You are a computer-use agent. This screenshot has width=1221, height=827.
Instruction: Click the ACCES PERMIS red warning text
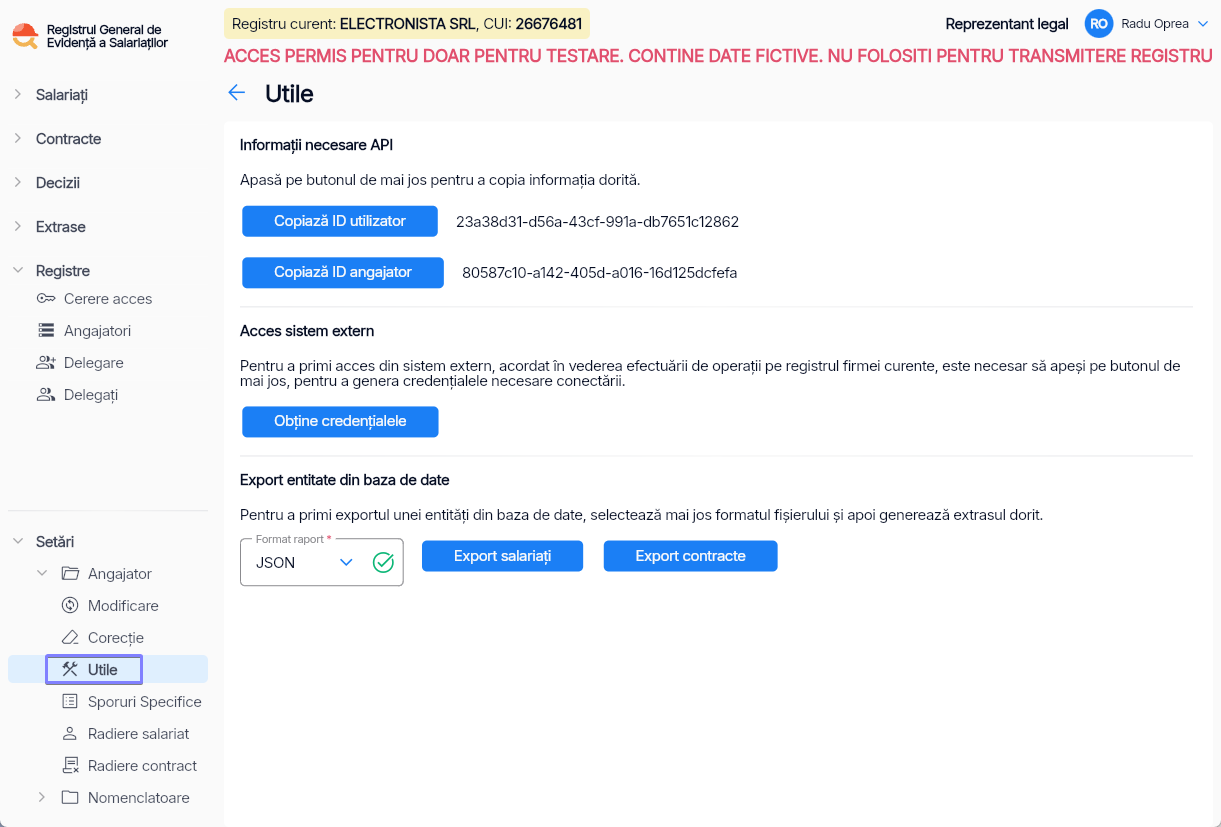point(718,56)
